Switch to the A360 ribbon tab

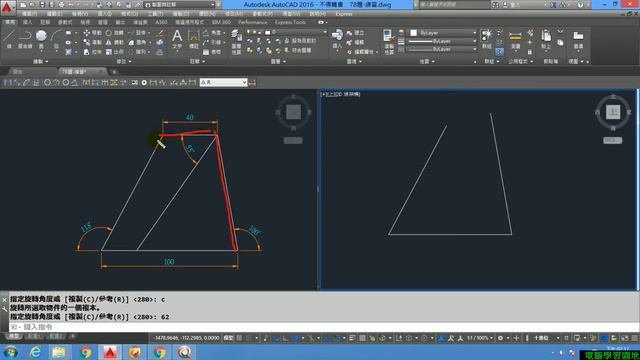pyautogui.click(x=162, y=22)
